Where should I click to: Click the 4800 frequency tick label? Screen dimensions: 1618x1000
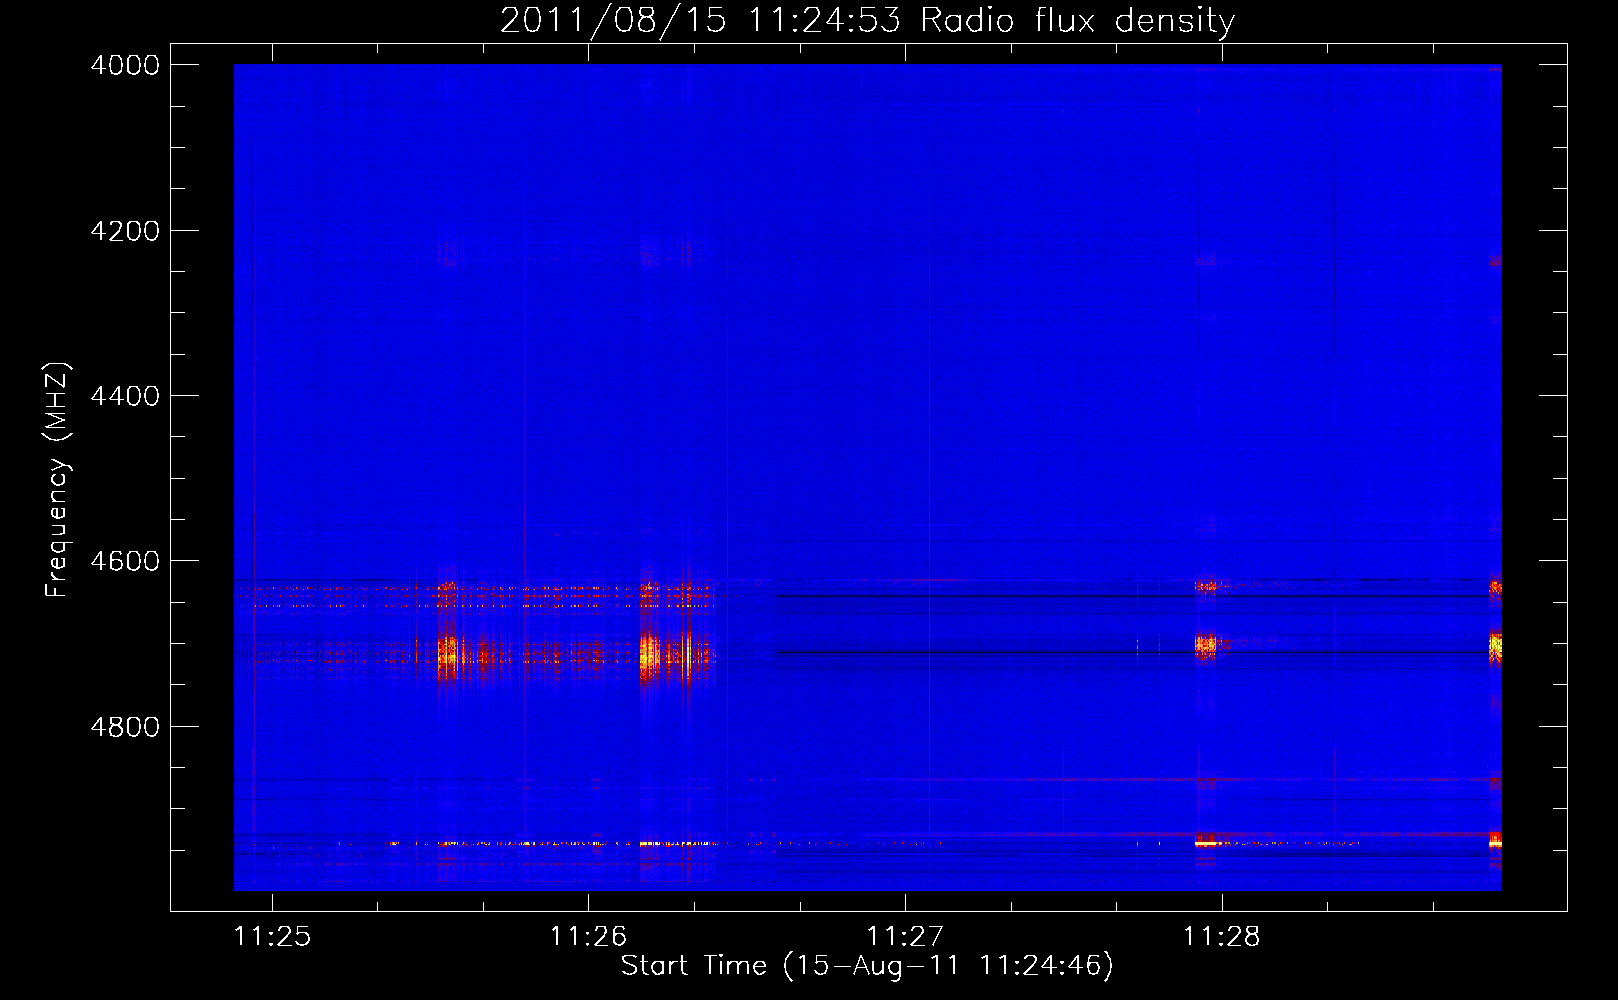[x=125, y=727]
